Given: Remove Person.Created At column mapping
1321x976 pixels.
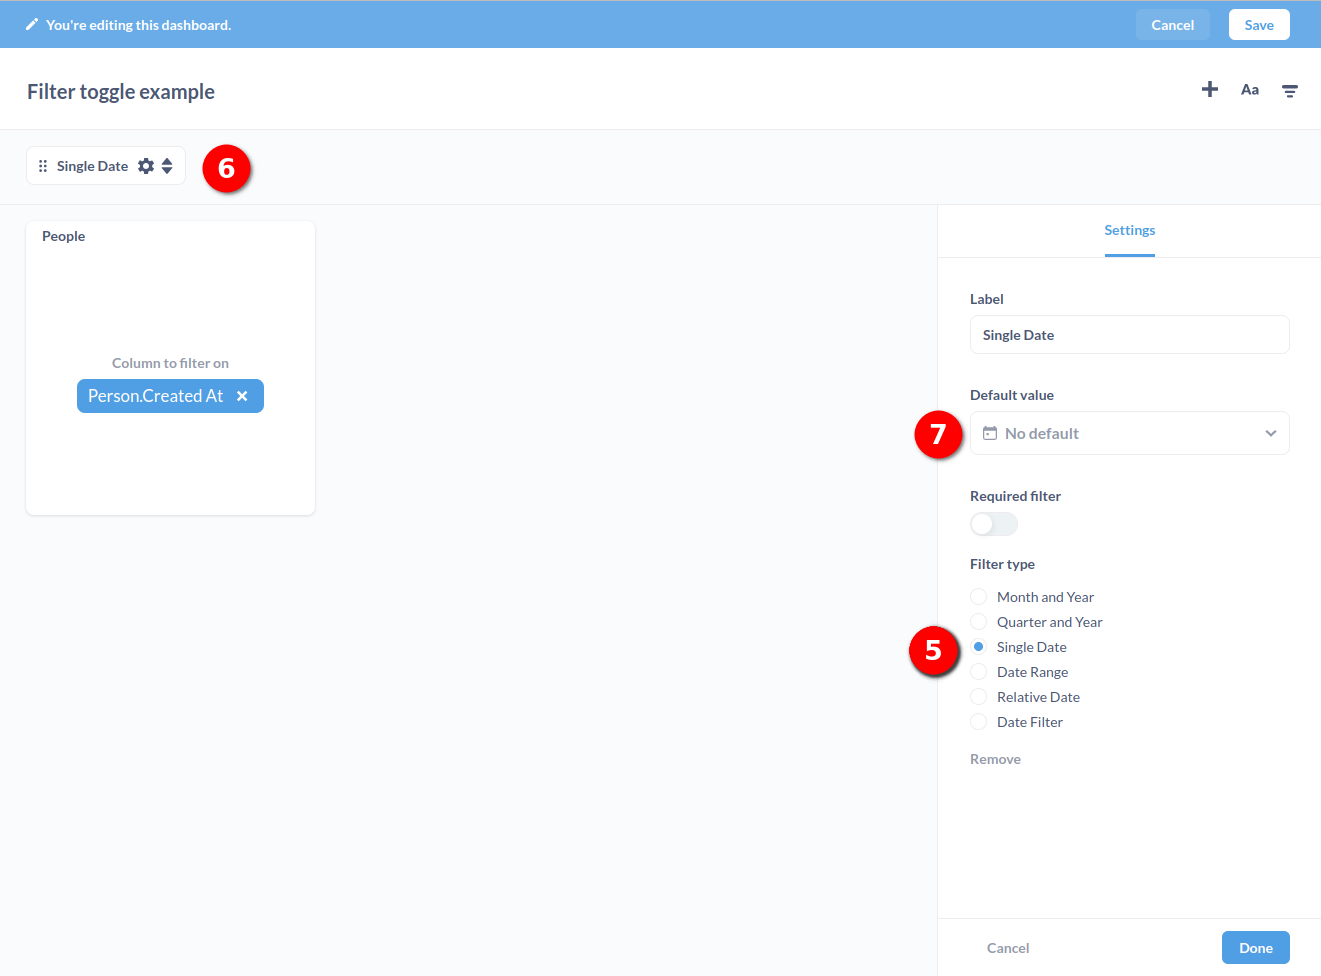Looking at the screenshot, I should (242, 396).
